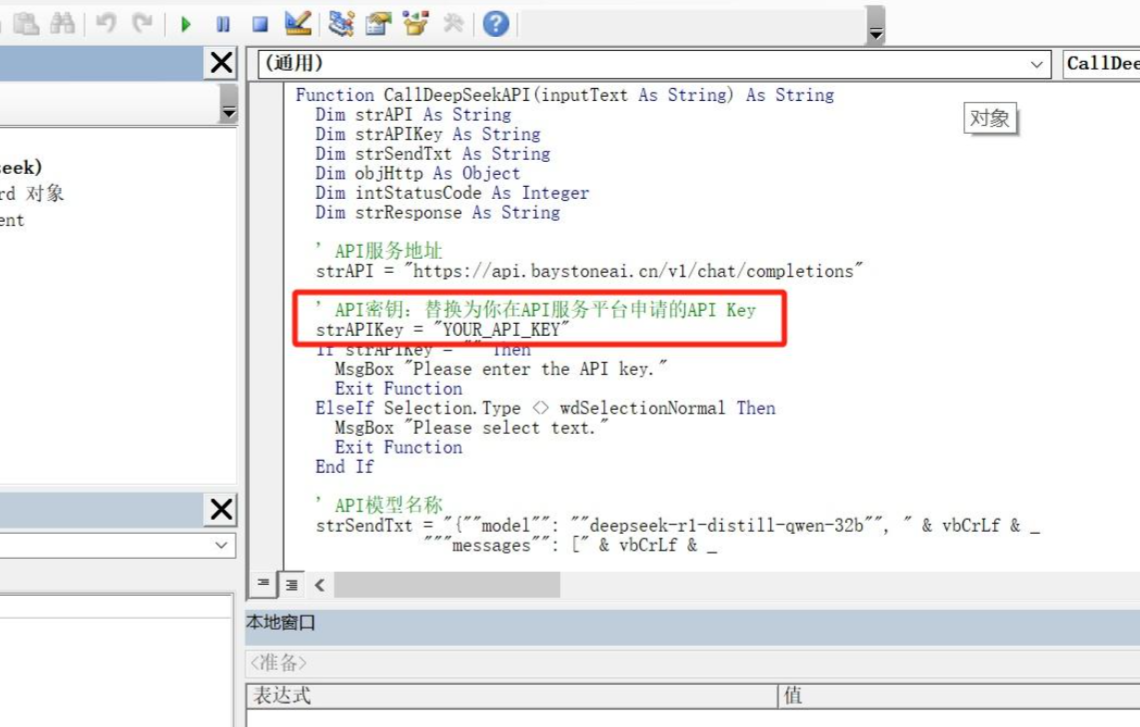1140x727 pixels.
Task: Switch to Procedure View button
Action: point(263,583)
